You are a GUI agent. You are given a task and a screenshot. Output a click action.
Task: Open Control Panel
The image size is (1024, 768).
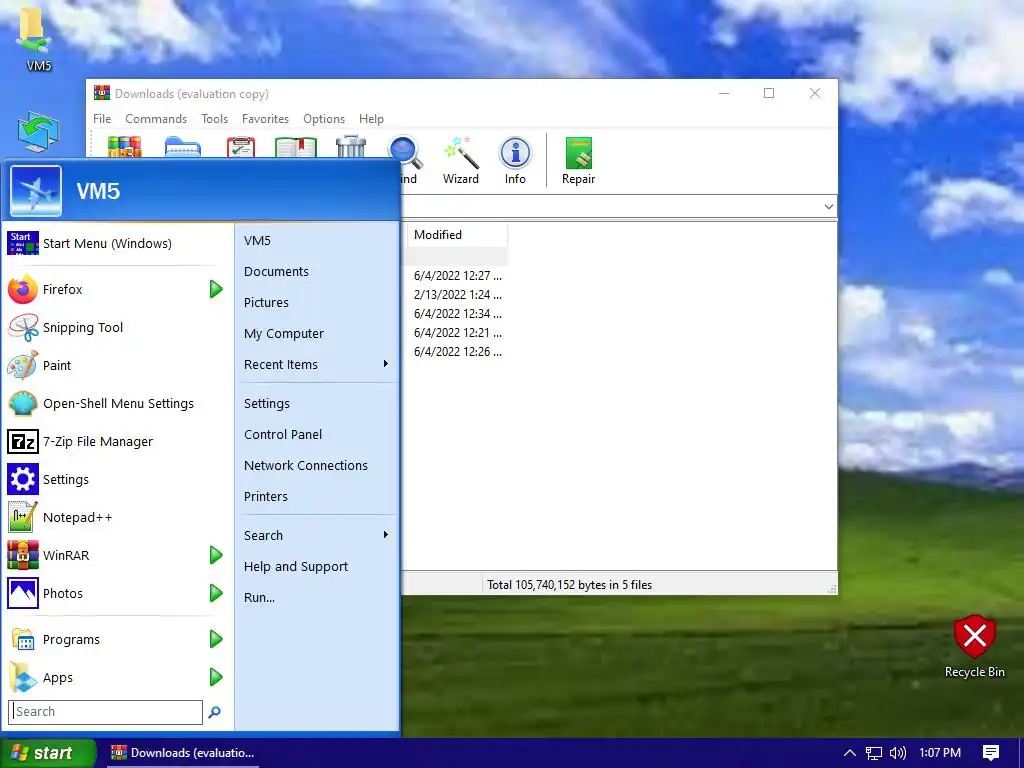pyautogui.click(x=283, y=434)
